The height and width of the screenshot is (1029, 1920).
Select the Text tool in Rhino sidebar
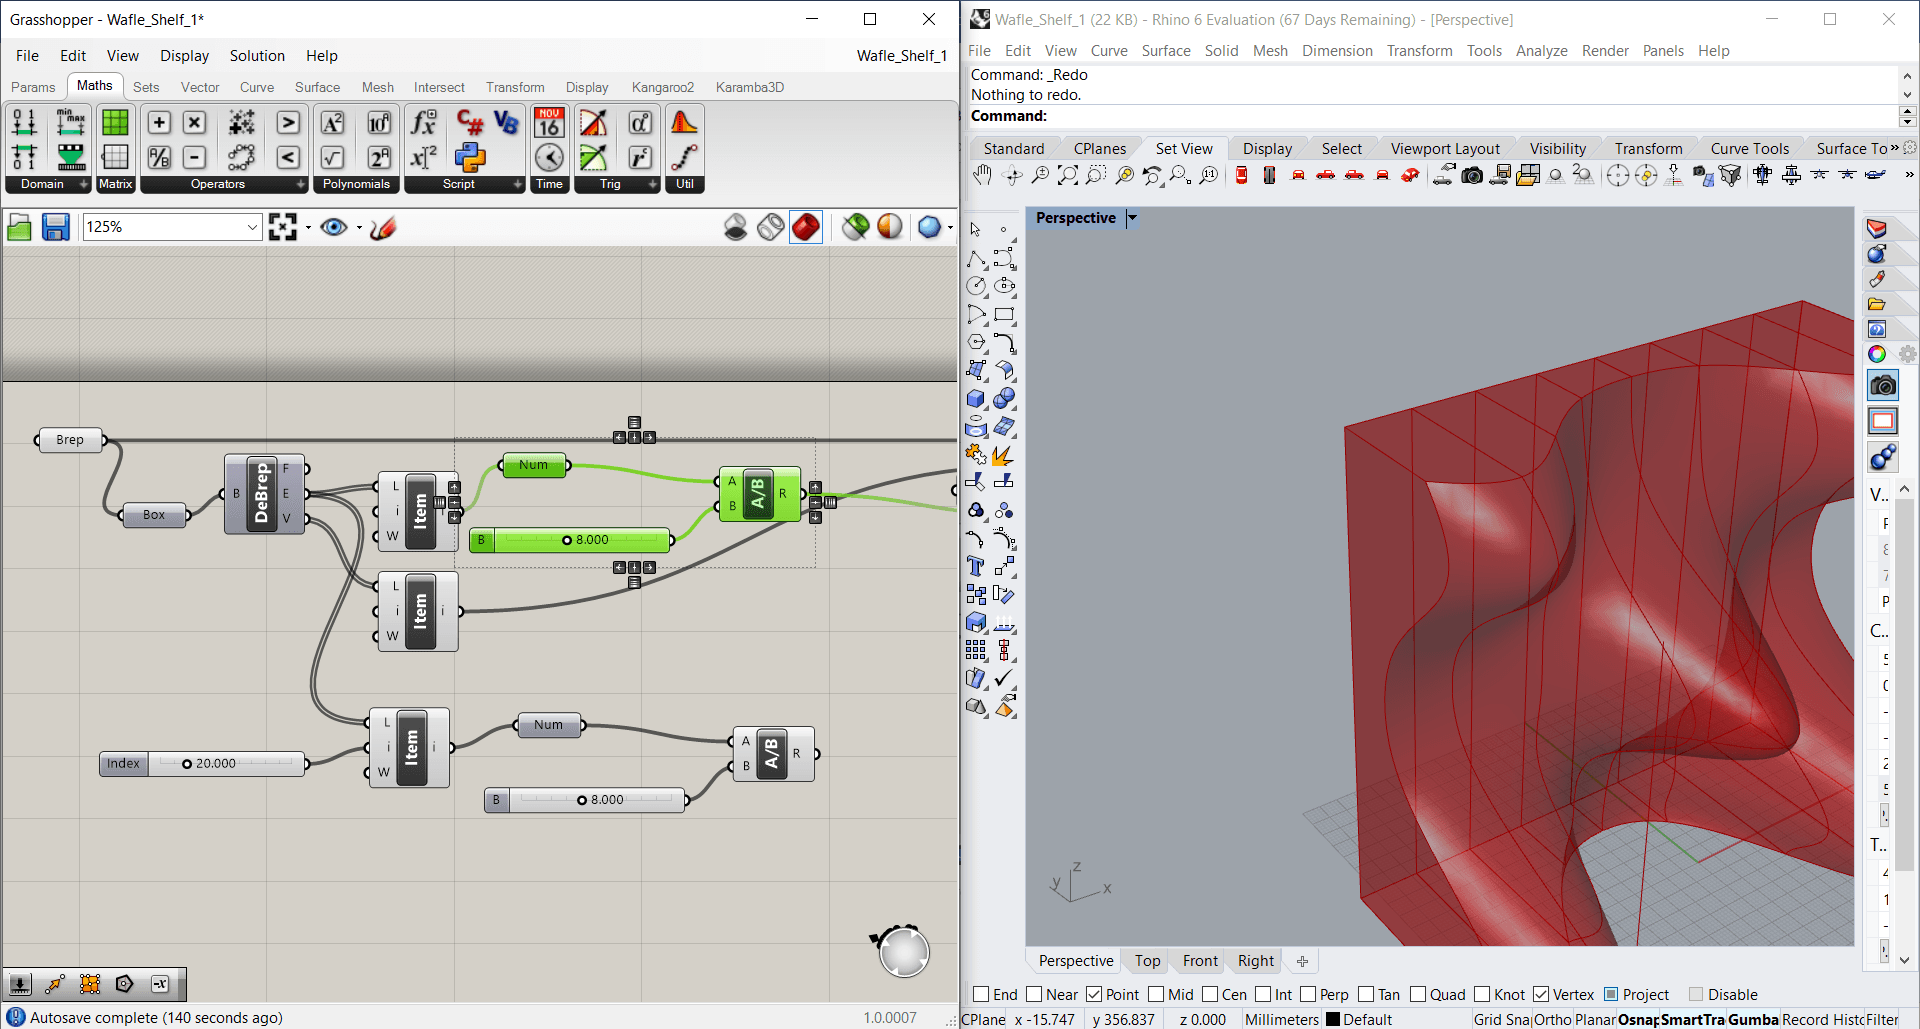click(976, 566)
